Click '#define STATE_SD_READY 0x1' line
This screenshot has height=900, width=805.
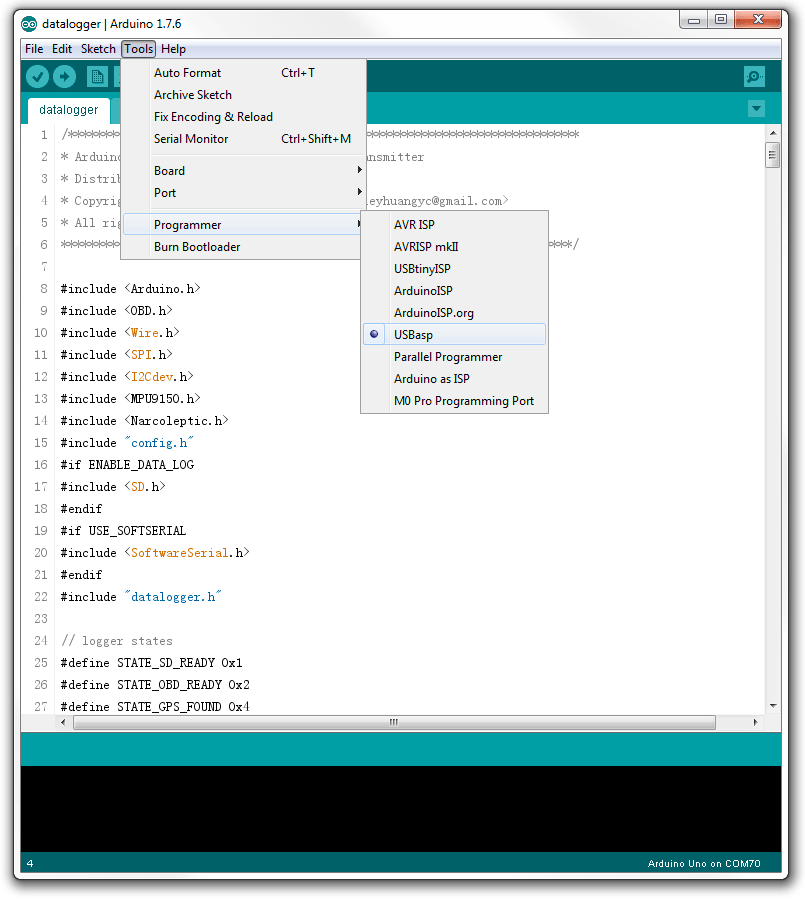(152, 663)
